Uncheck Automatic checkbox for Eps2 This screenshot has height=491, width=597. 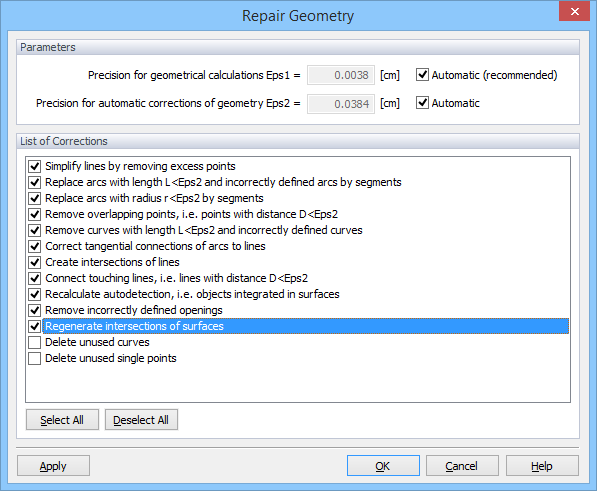tap(422, 103)
